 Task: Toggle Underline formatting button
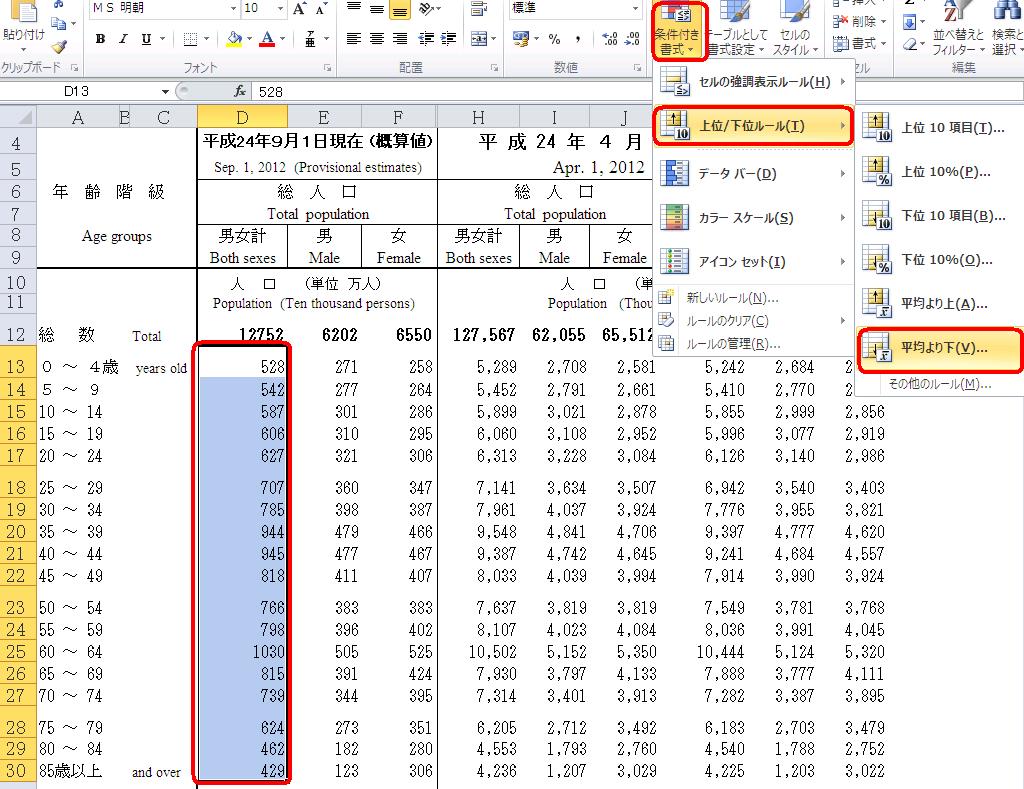(147, 39)
